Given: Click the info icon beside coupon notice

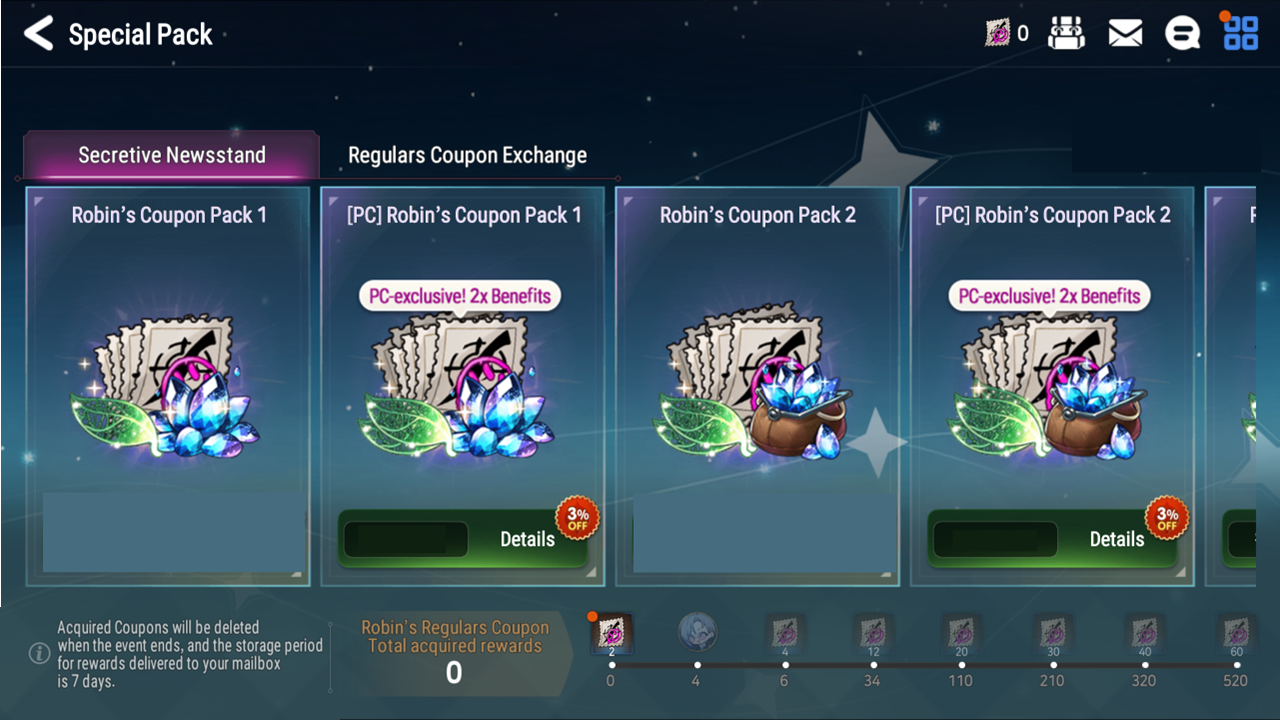Looking at the screenshot, I should pos(39,653).
